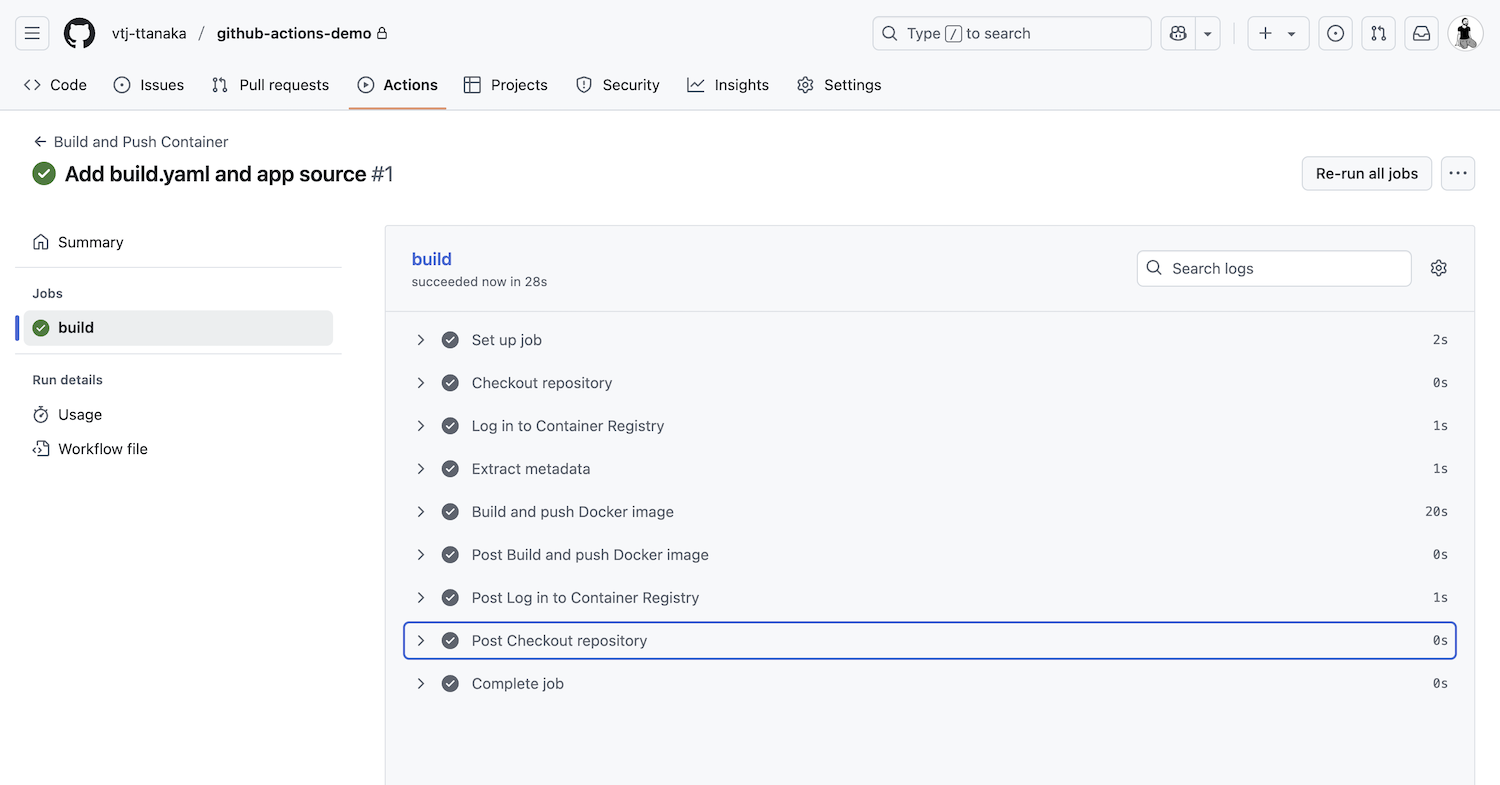1500x785 pixels.
Task: Expand the Set up job step
Action: click(421, 340)
